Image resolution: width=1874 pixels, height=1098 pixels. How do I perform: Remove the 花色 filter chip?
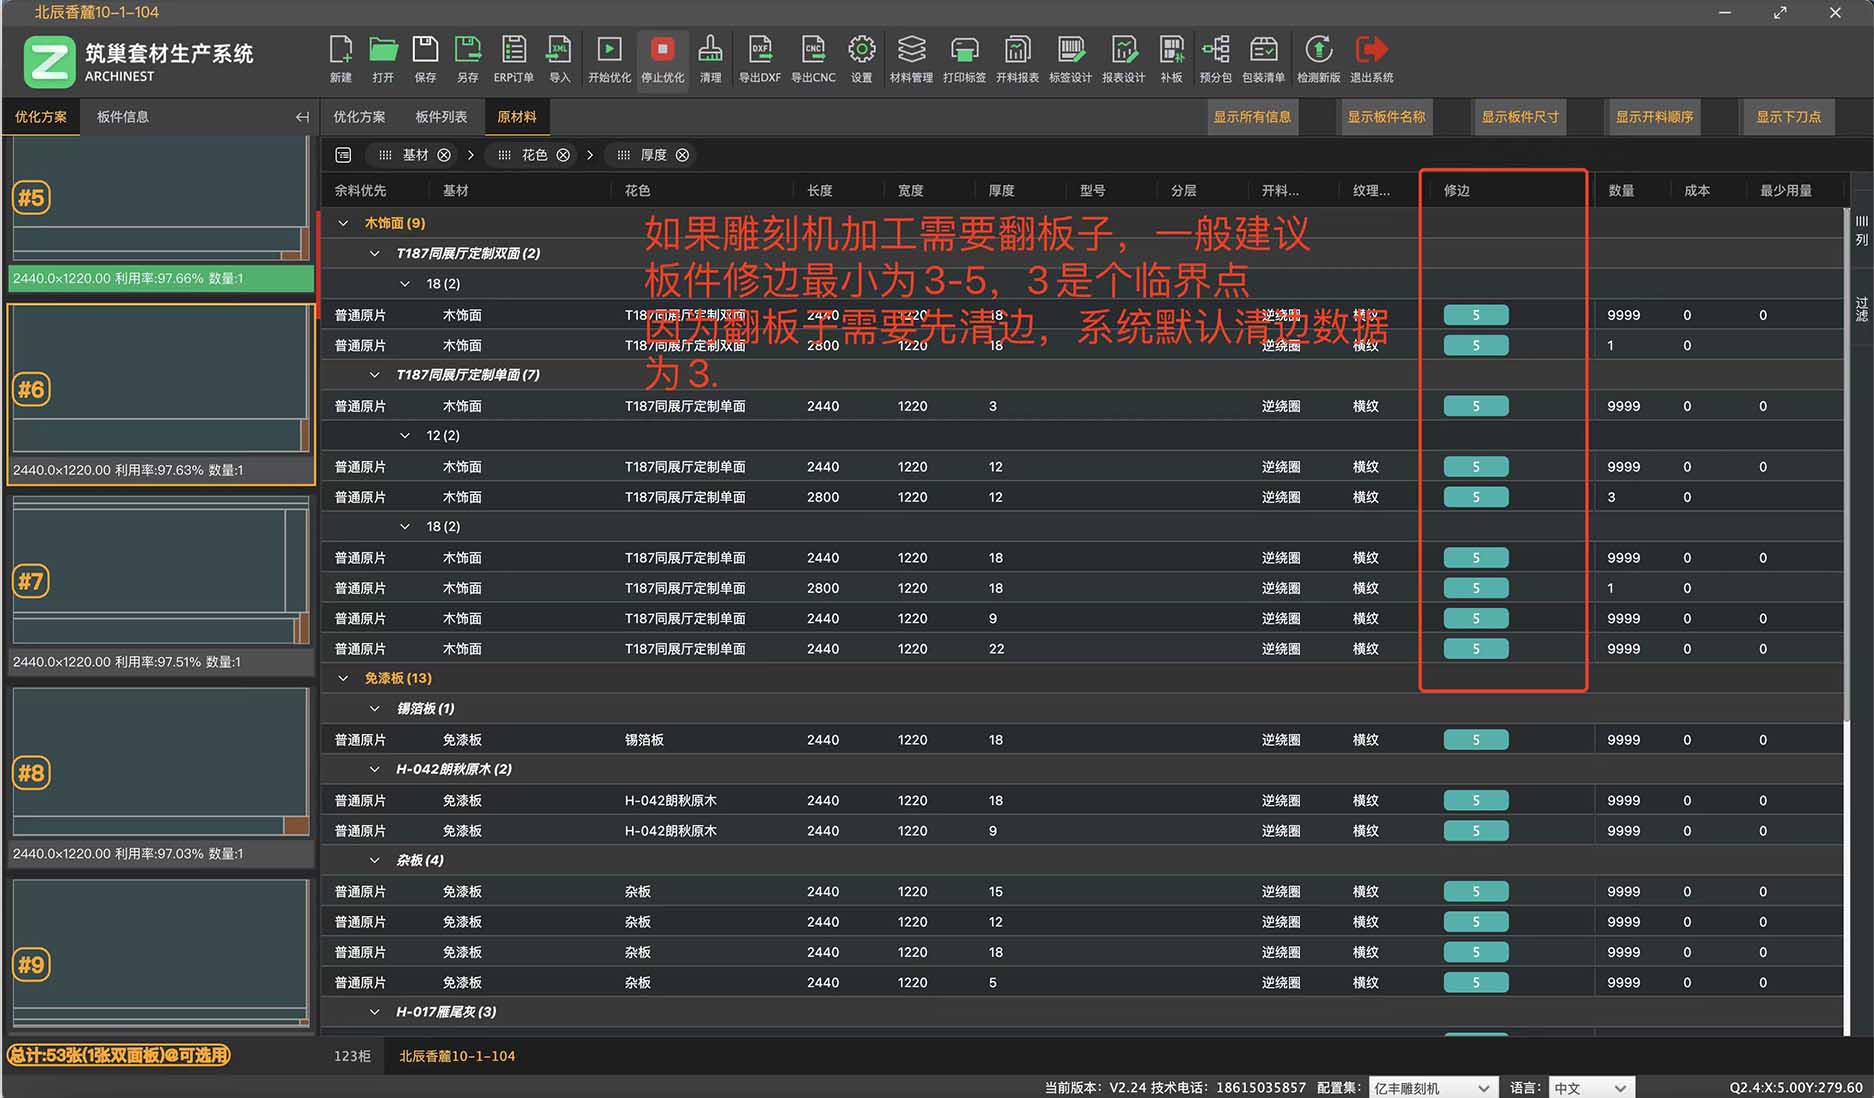[x=562, y=155]
